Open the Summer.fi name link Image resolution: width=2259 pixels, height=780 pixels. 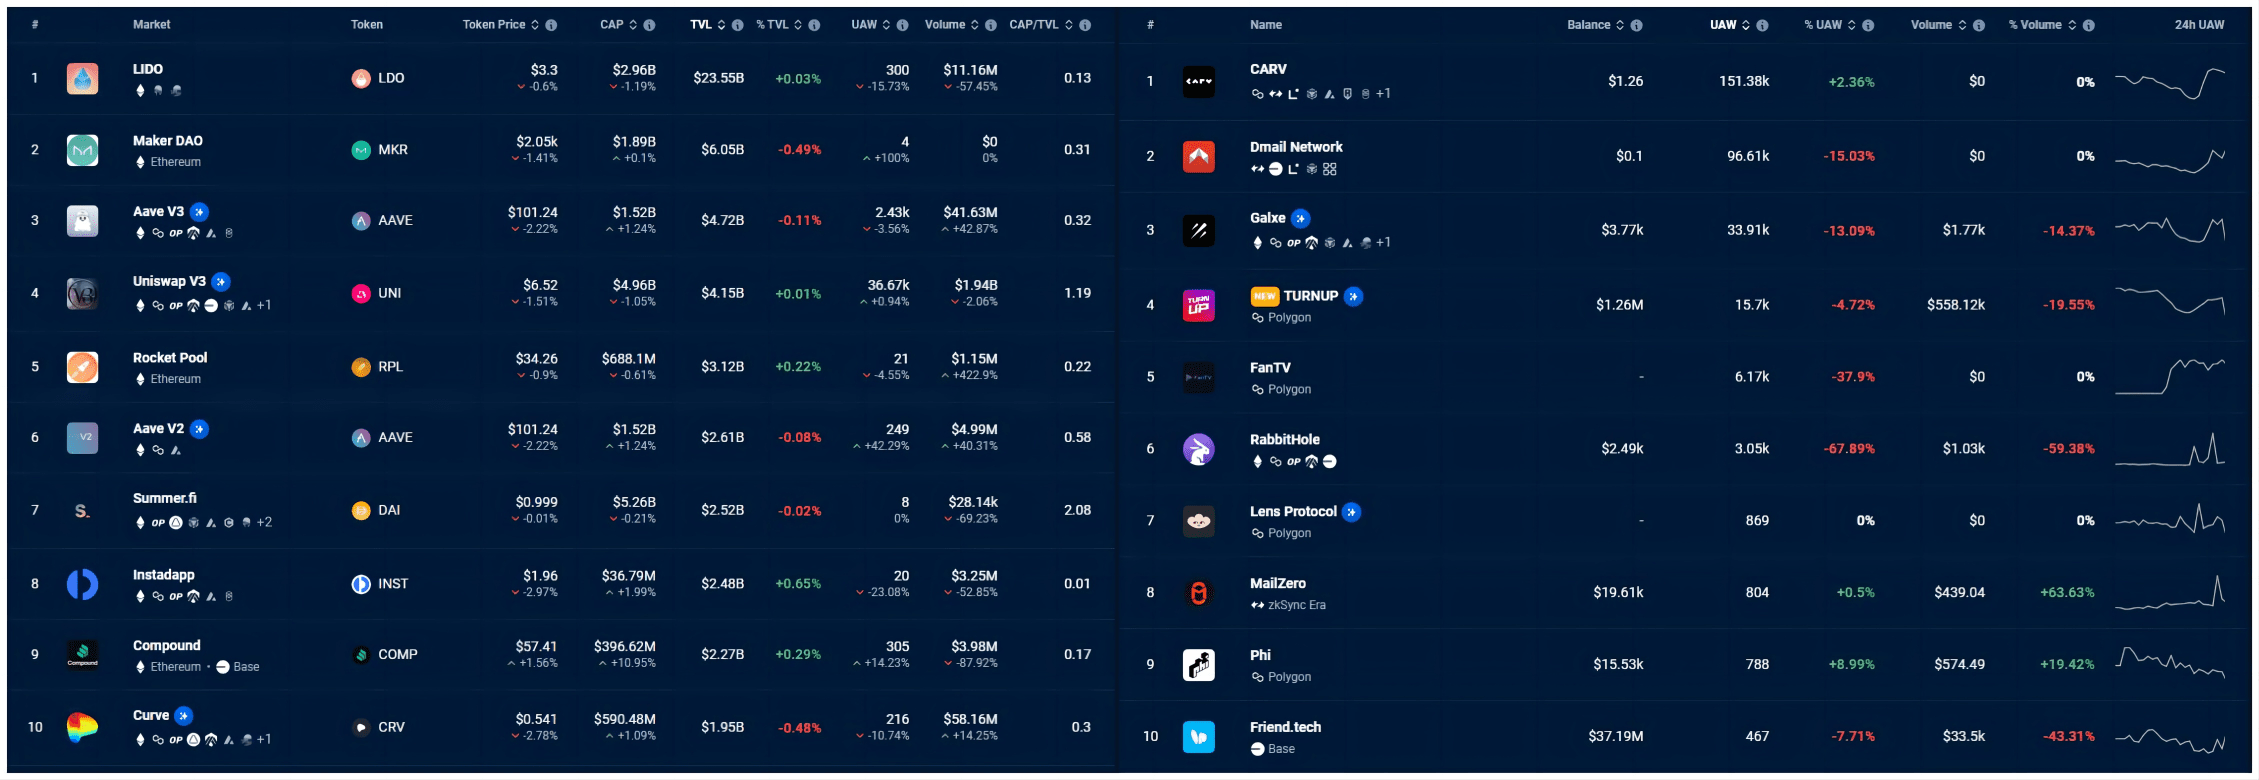click(165, 498)
